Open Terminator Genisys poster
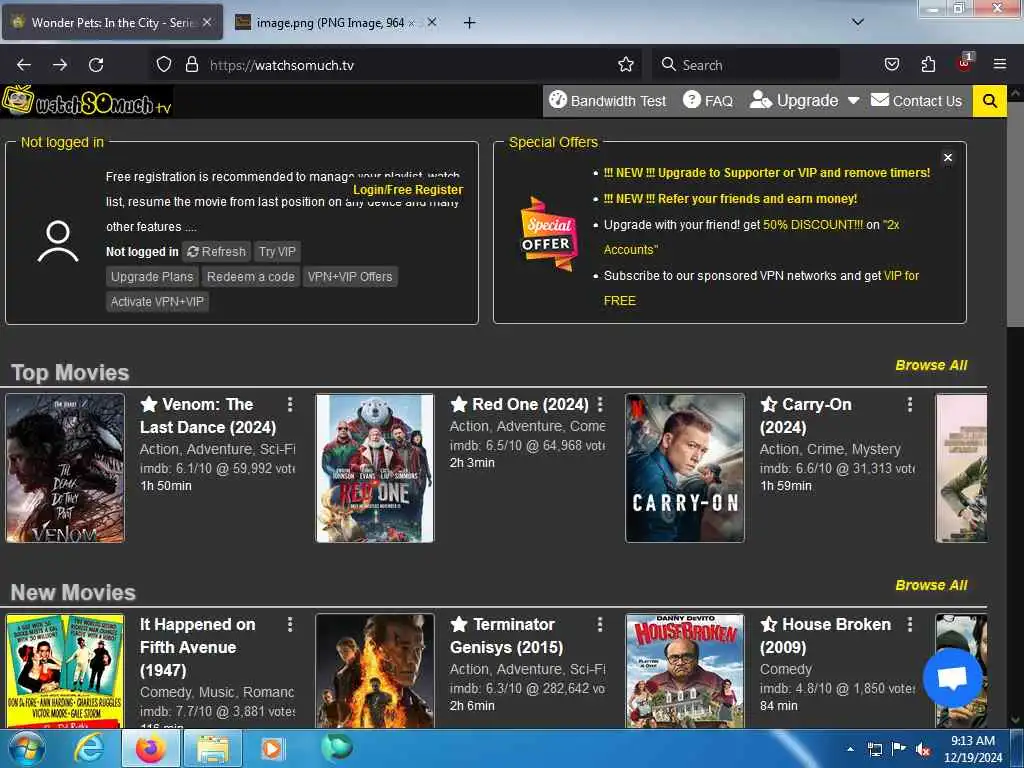1024x768 pixels. coord(375,671)
